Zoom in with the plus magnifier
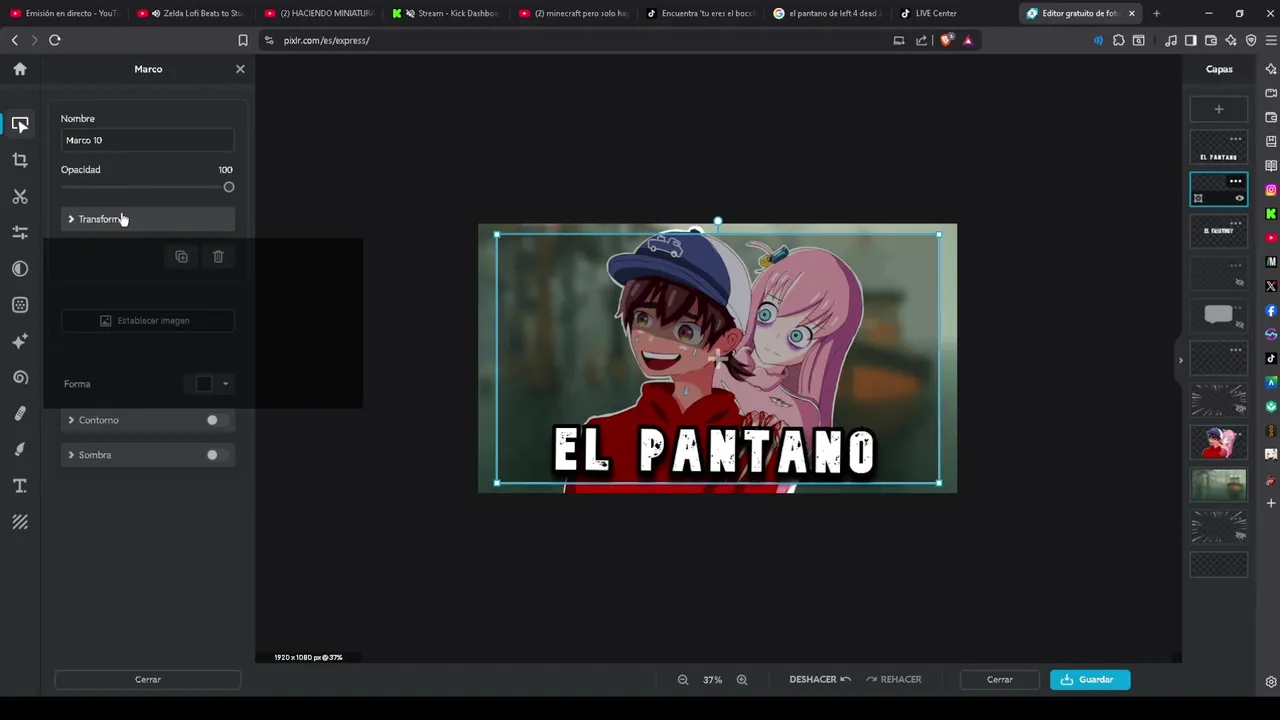The width and height of the screenshot is (1280, 720). click(x=742, y=680)
